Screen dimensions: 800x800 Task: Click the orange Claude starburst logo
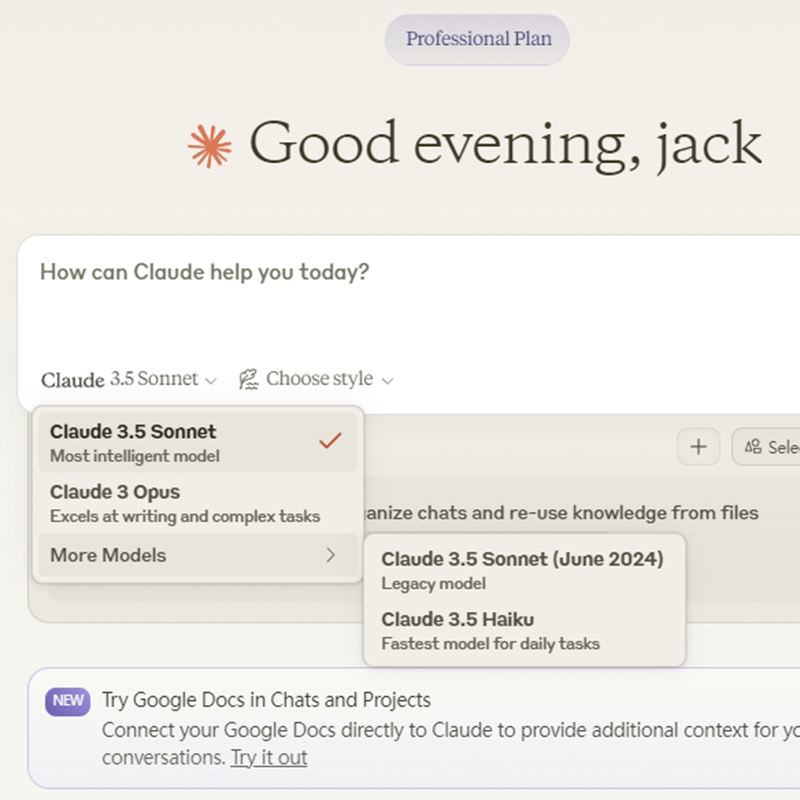(209, 147)
